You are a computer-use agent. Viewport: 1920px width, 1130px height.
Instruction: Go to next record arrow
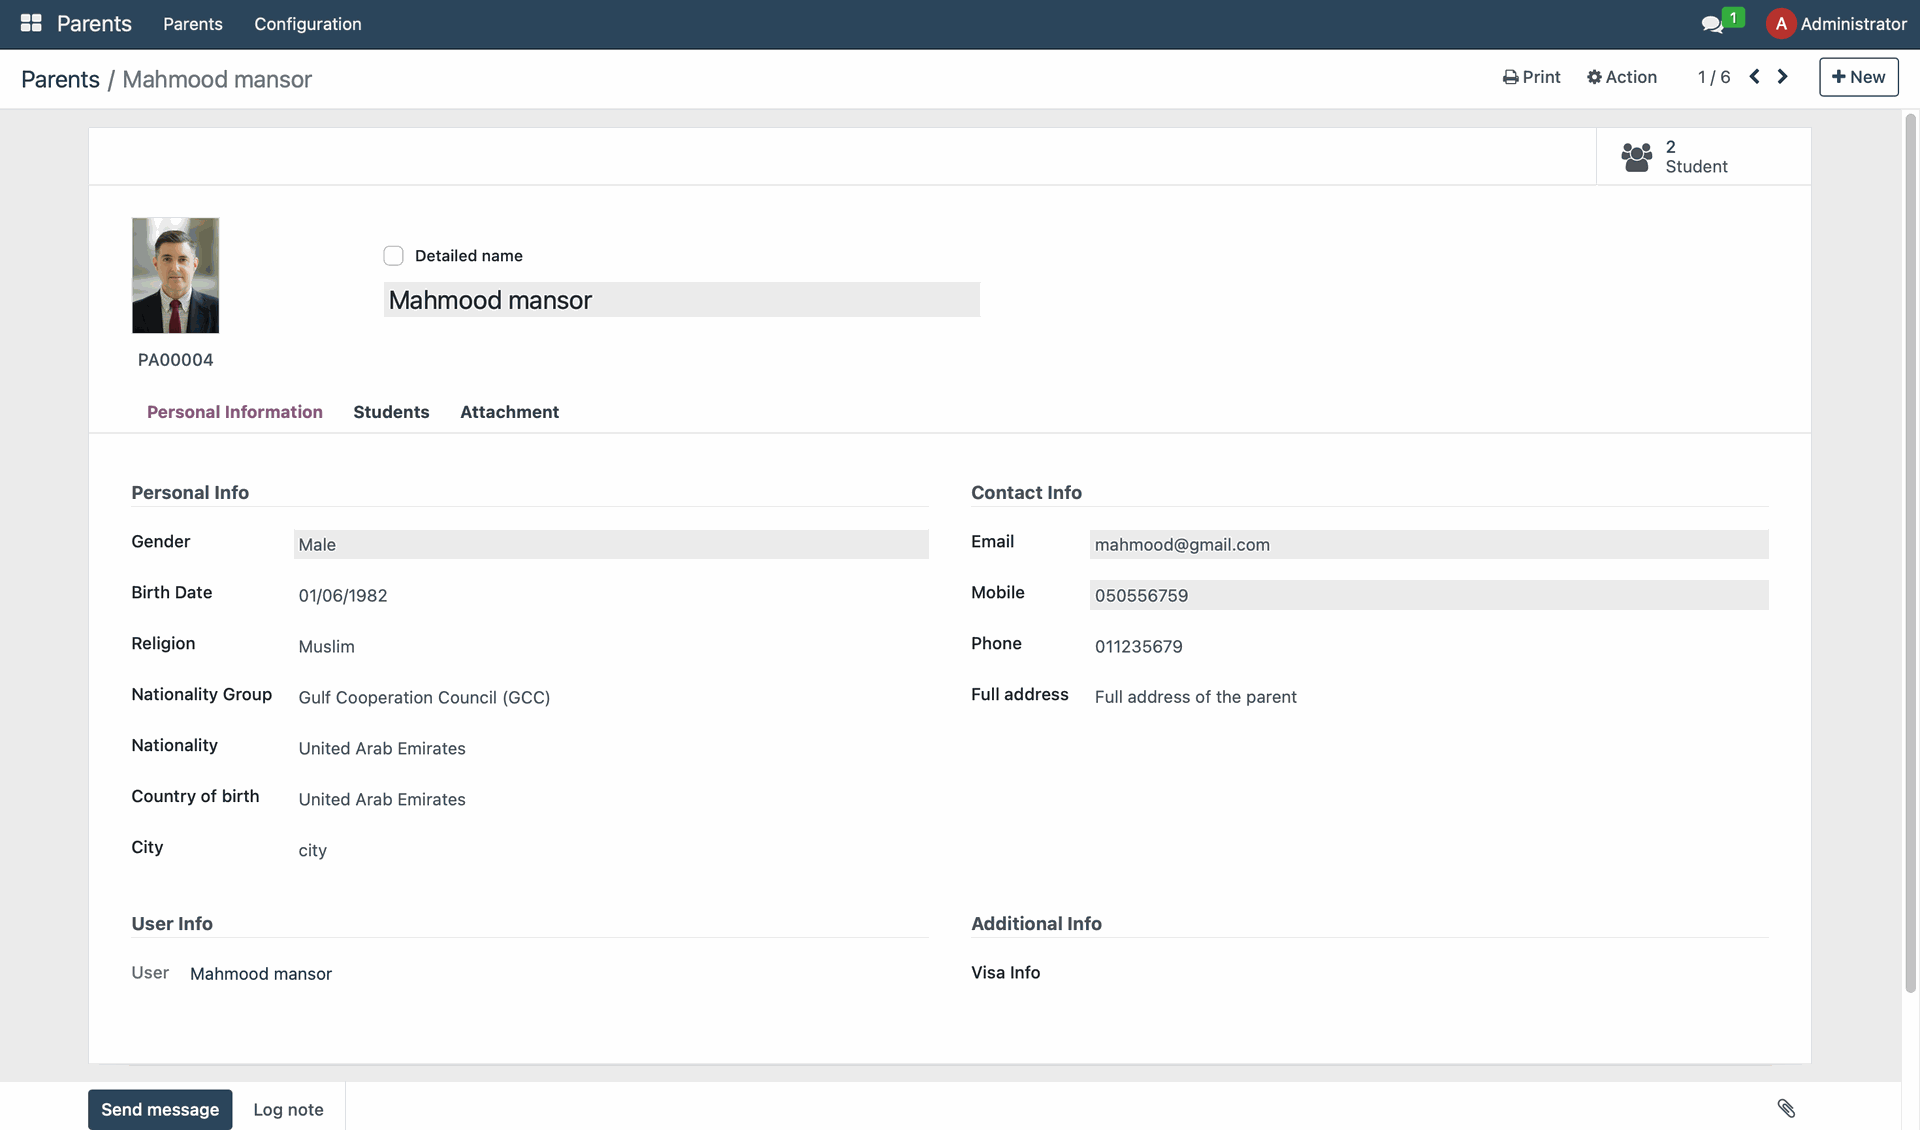tap(1782, 77)
